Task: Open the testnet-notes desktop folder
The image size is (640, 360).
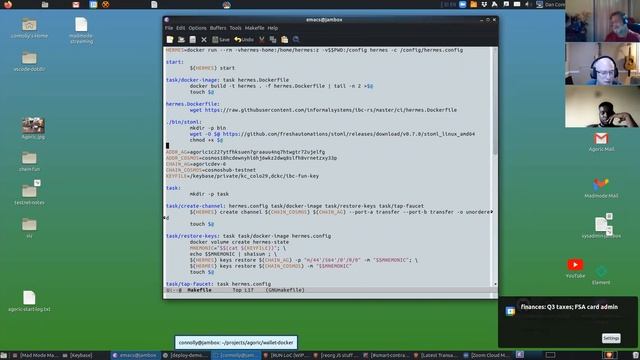Action: coord(29,193)
